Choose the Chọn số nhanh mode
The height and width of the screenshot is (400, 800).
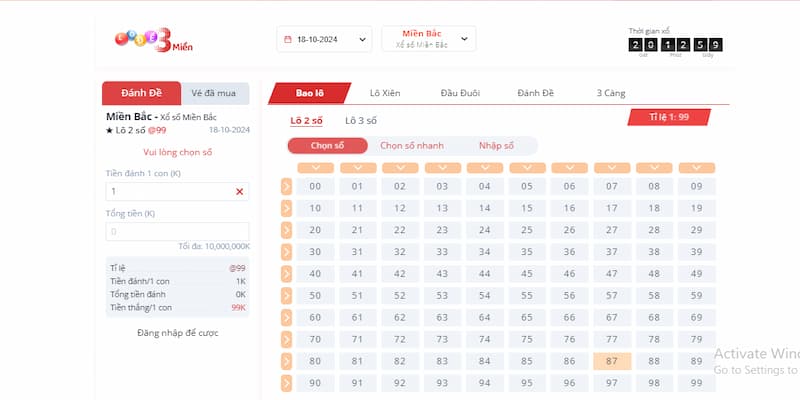(x=412, y=145)
